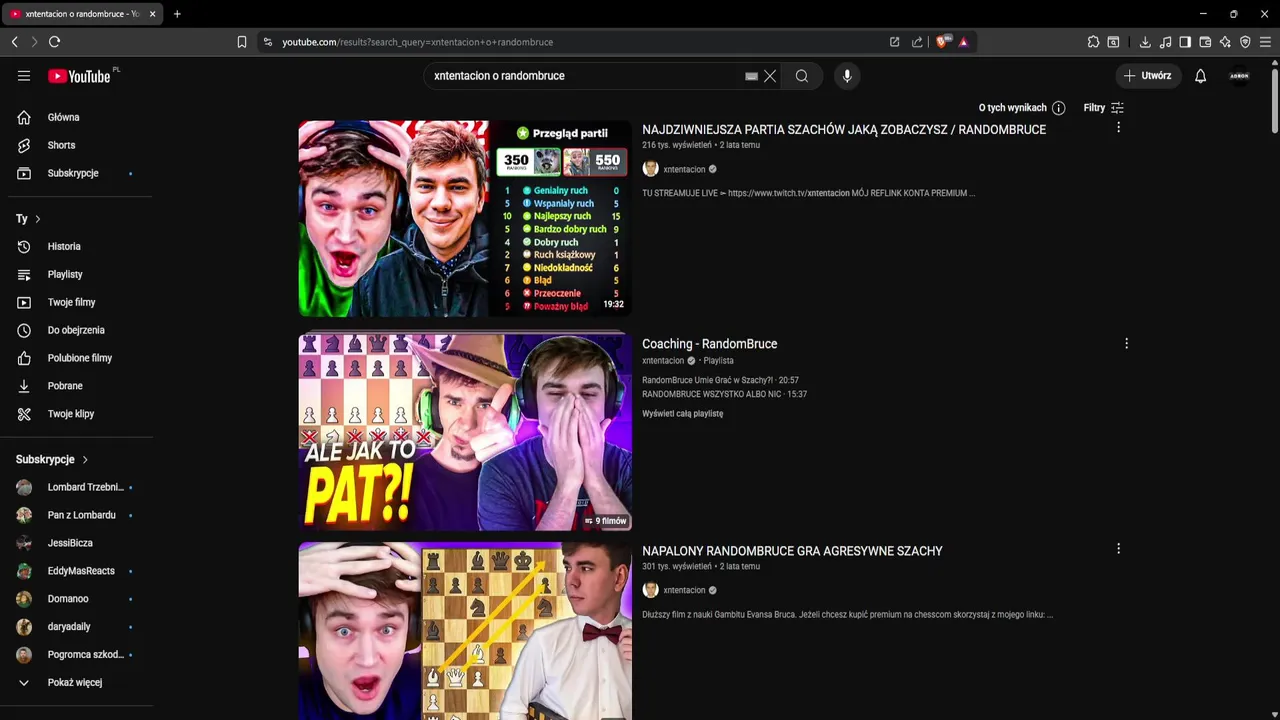
Task: Open the Brave Shields lion icon
Action: tap(942, 42)
